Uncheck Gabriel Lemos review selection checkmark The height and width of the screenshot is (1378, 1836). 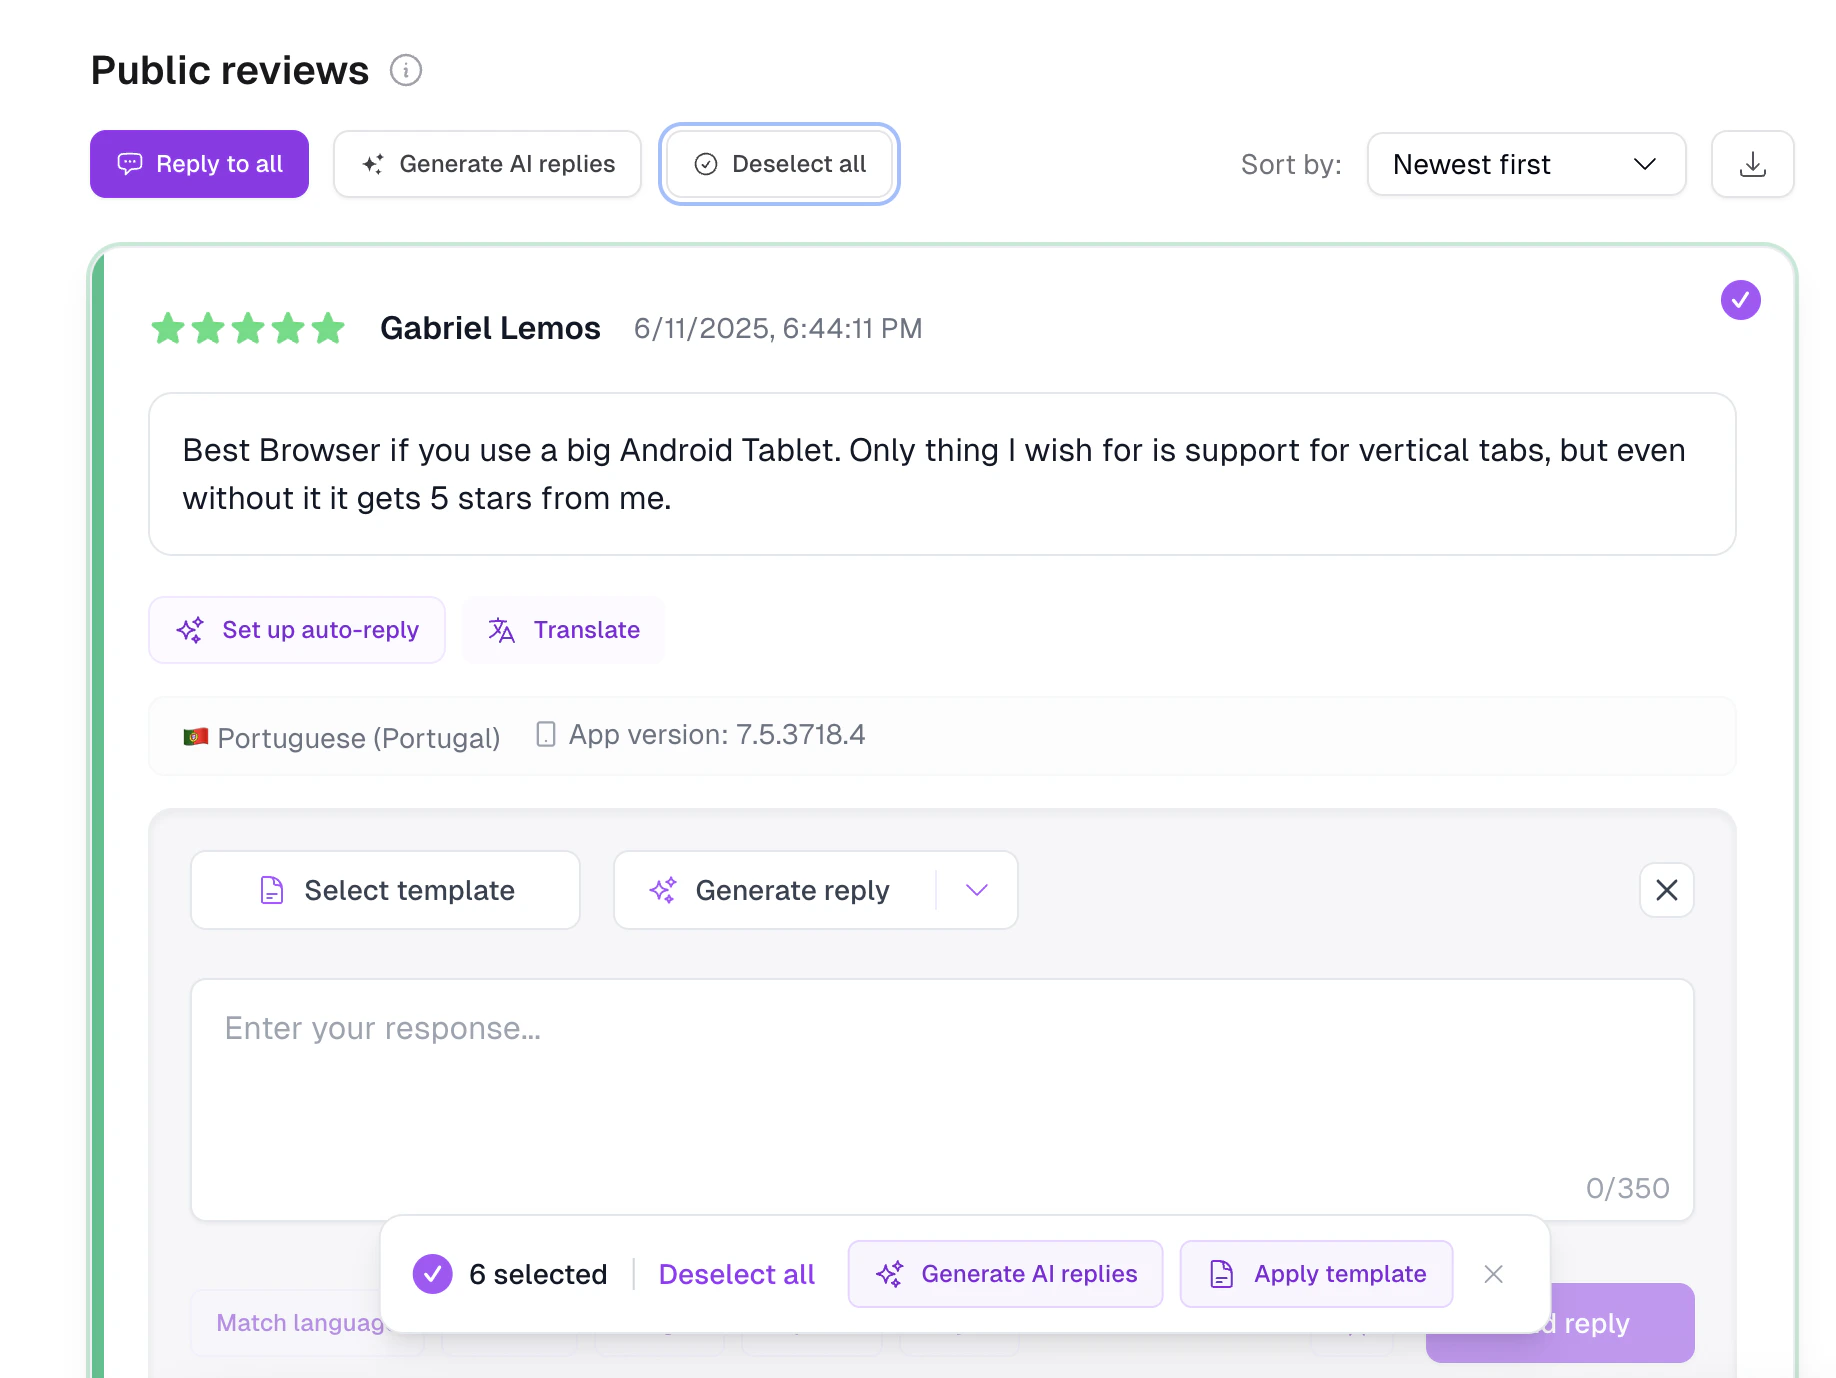pyautogui.click(x=1740, y=300)
